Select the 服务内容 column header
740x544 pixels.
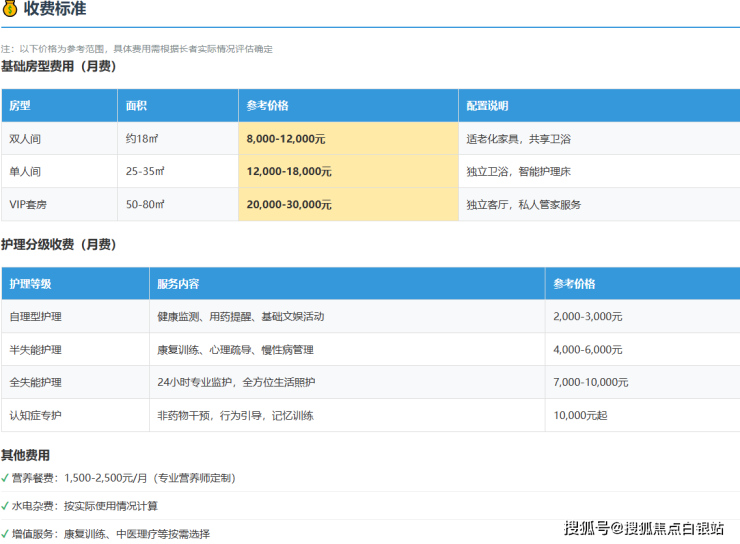click(178, 284)
